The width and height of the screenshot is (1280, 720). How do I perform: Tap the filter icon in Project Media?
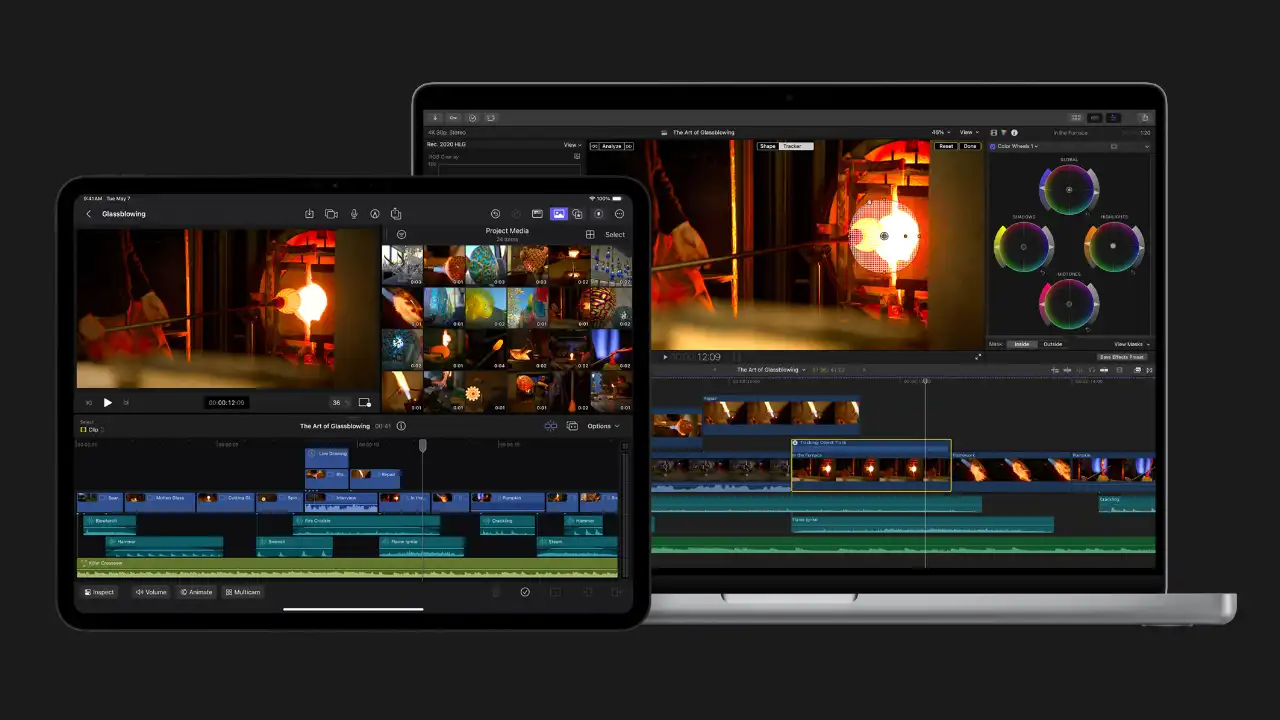click(x=401, y=234)
